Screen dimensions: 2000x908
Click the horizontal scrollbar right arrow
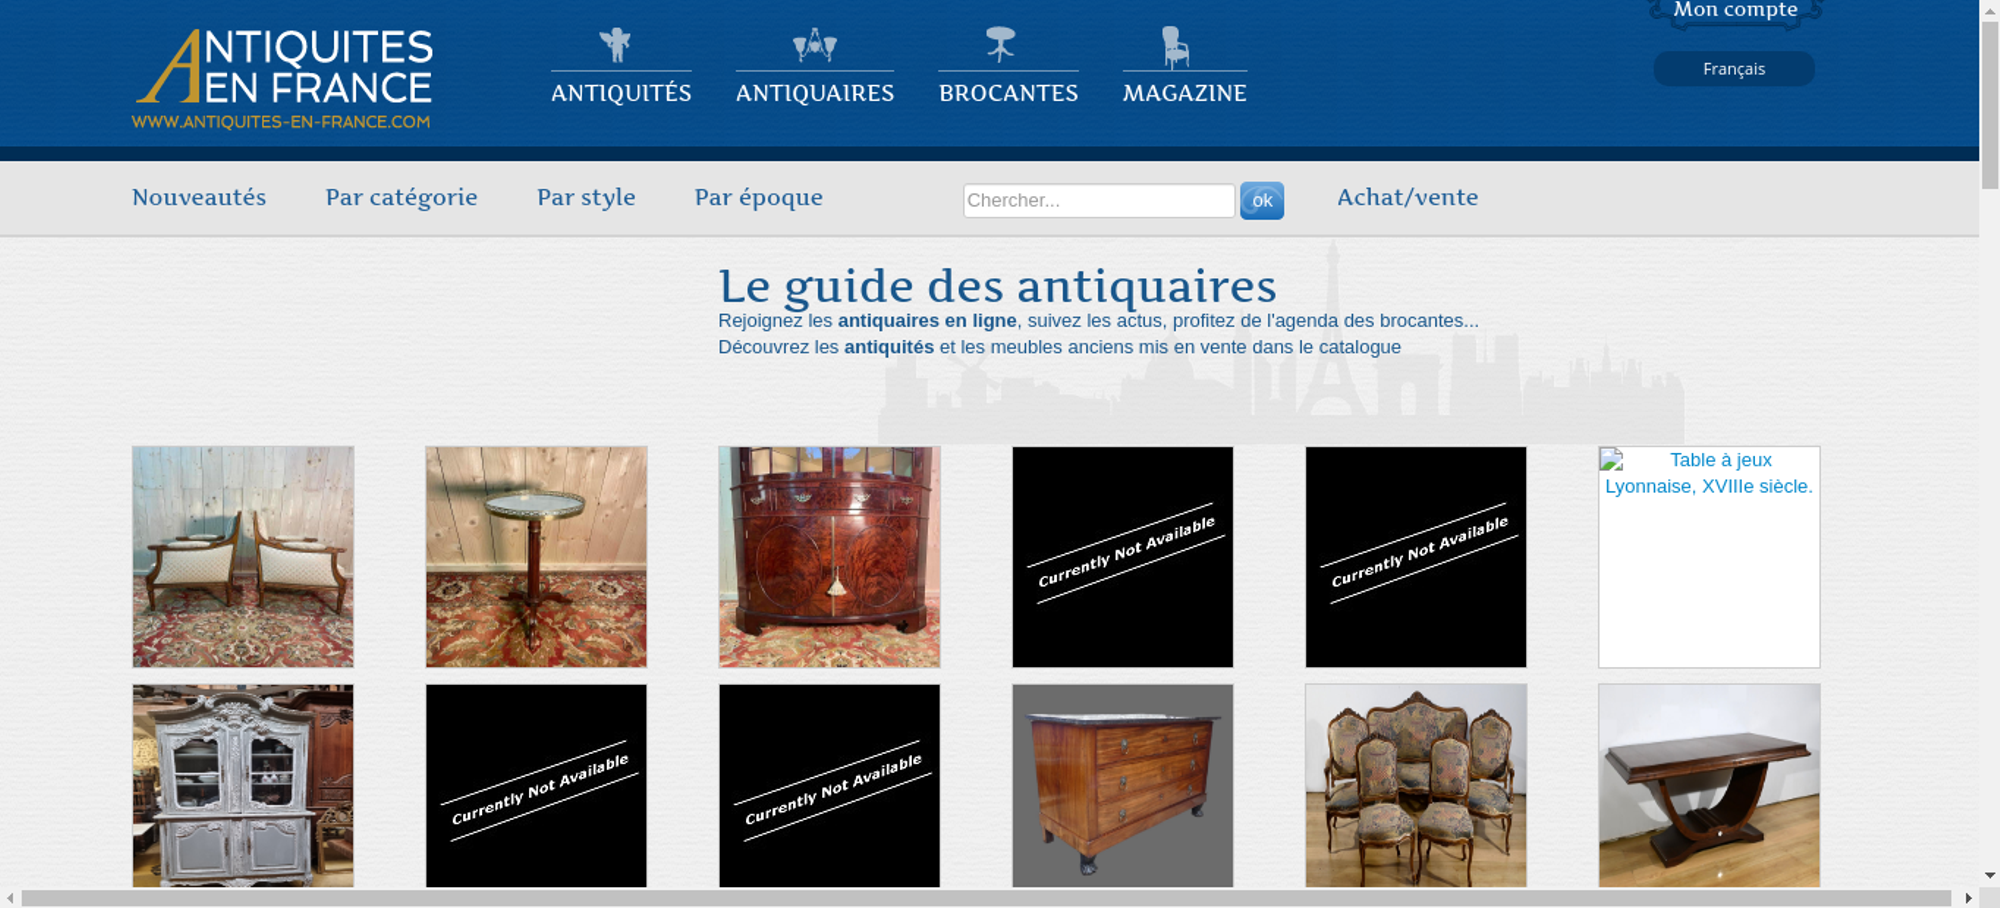point(1968,898)
